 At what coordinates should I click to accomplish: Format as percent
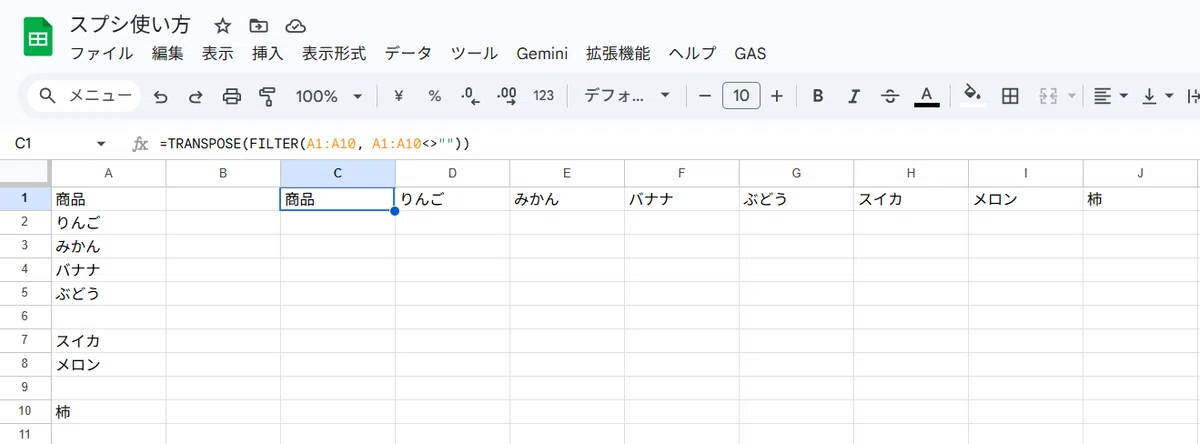tap(435, 96)
